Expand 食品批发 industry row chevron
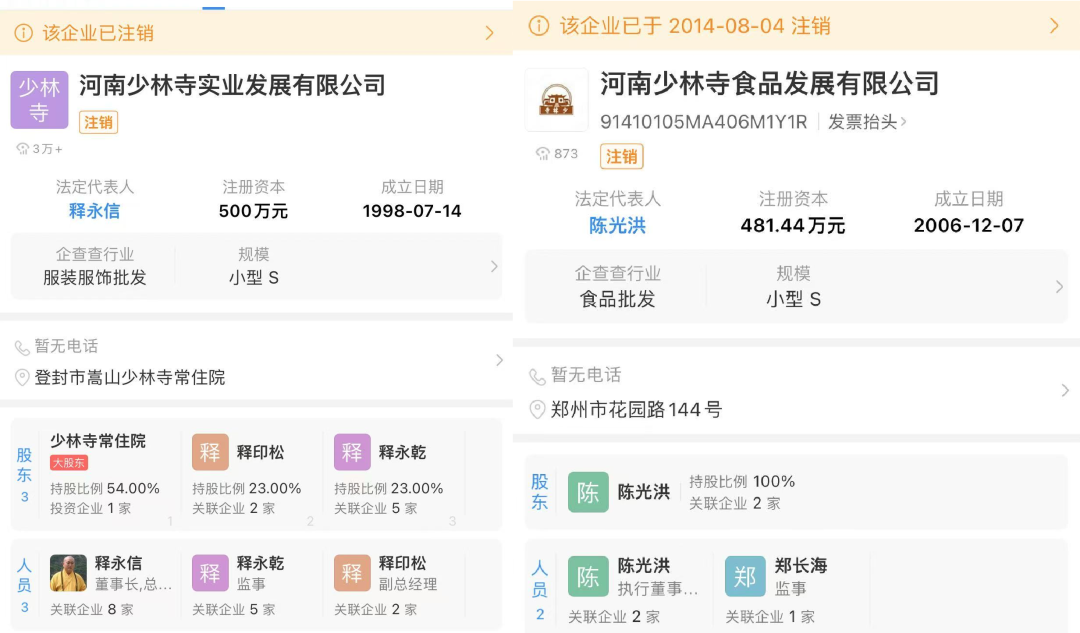The image size is (1080, 633). tap(1059, 287)
